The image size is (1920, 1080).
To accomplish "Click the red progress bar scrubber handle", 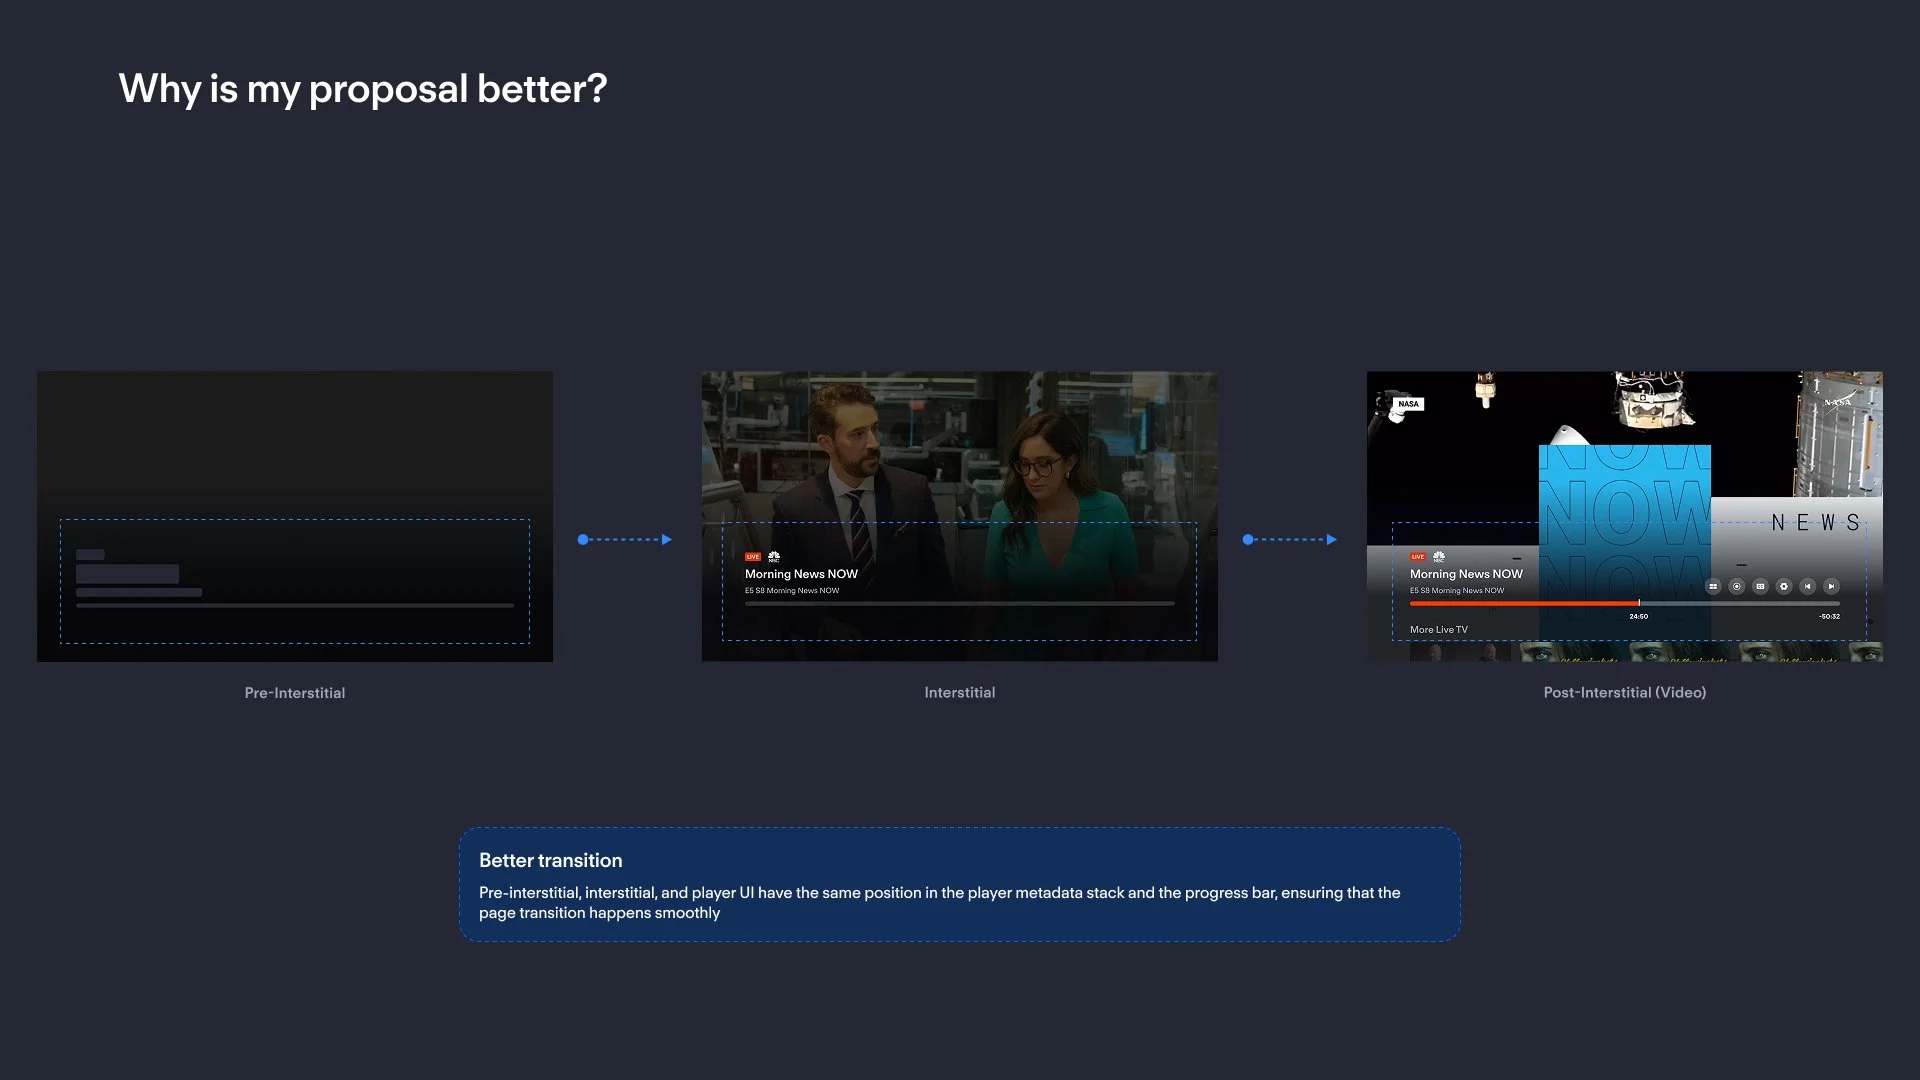I will click(1639, 603).
